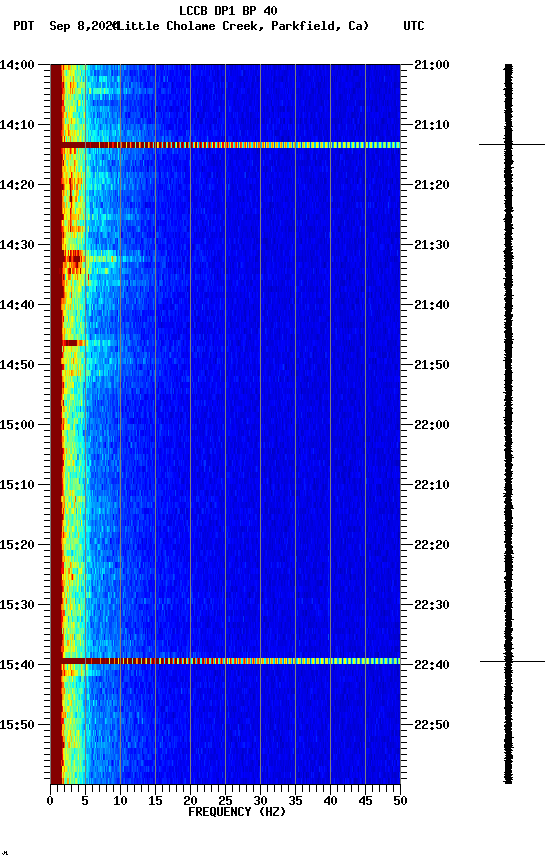Click the '50' frequency axis label
Image resolution: width=552 pixels, height=864 pixels.
pyautogui.click(x=400, y=801)
